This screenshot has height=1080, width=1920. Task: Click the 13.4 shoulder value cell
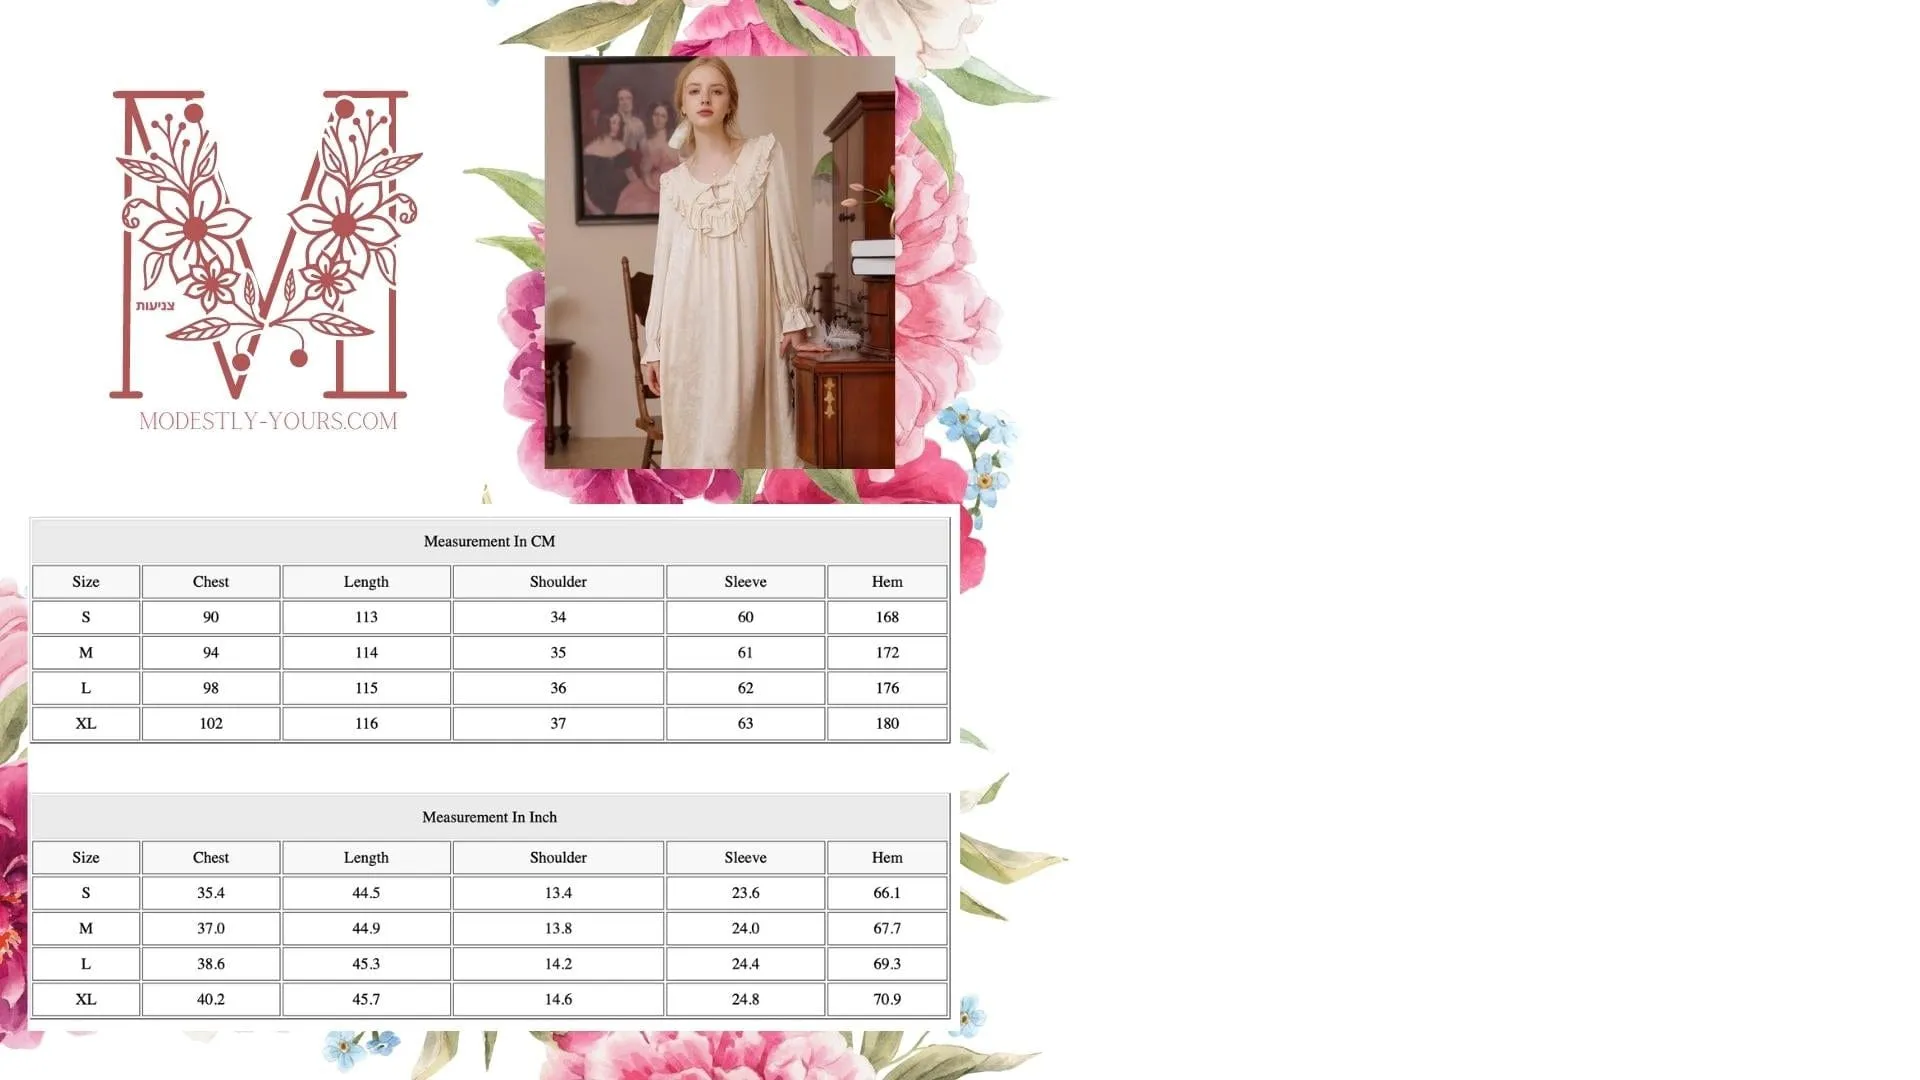(x=558, y=893)
